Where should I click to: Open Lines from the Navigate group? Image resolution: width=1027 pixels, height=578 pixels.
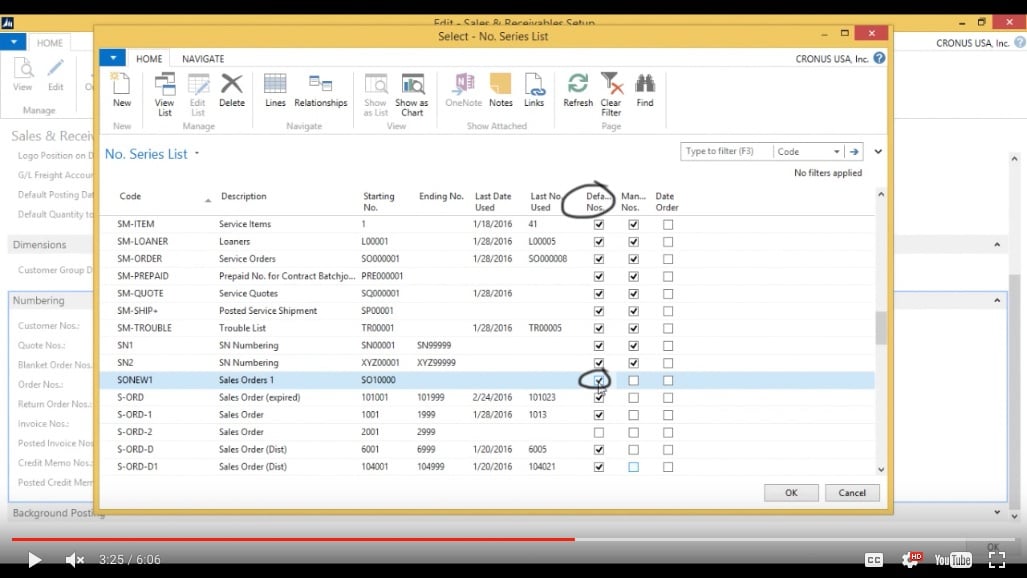point(275,90)
